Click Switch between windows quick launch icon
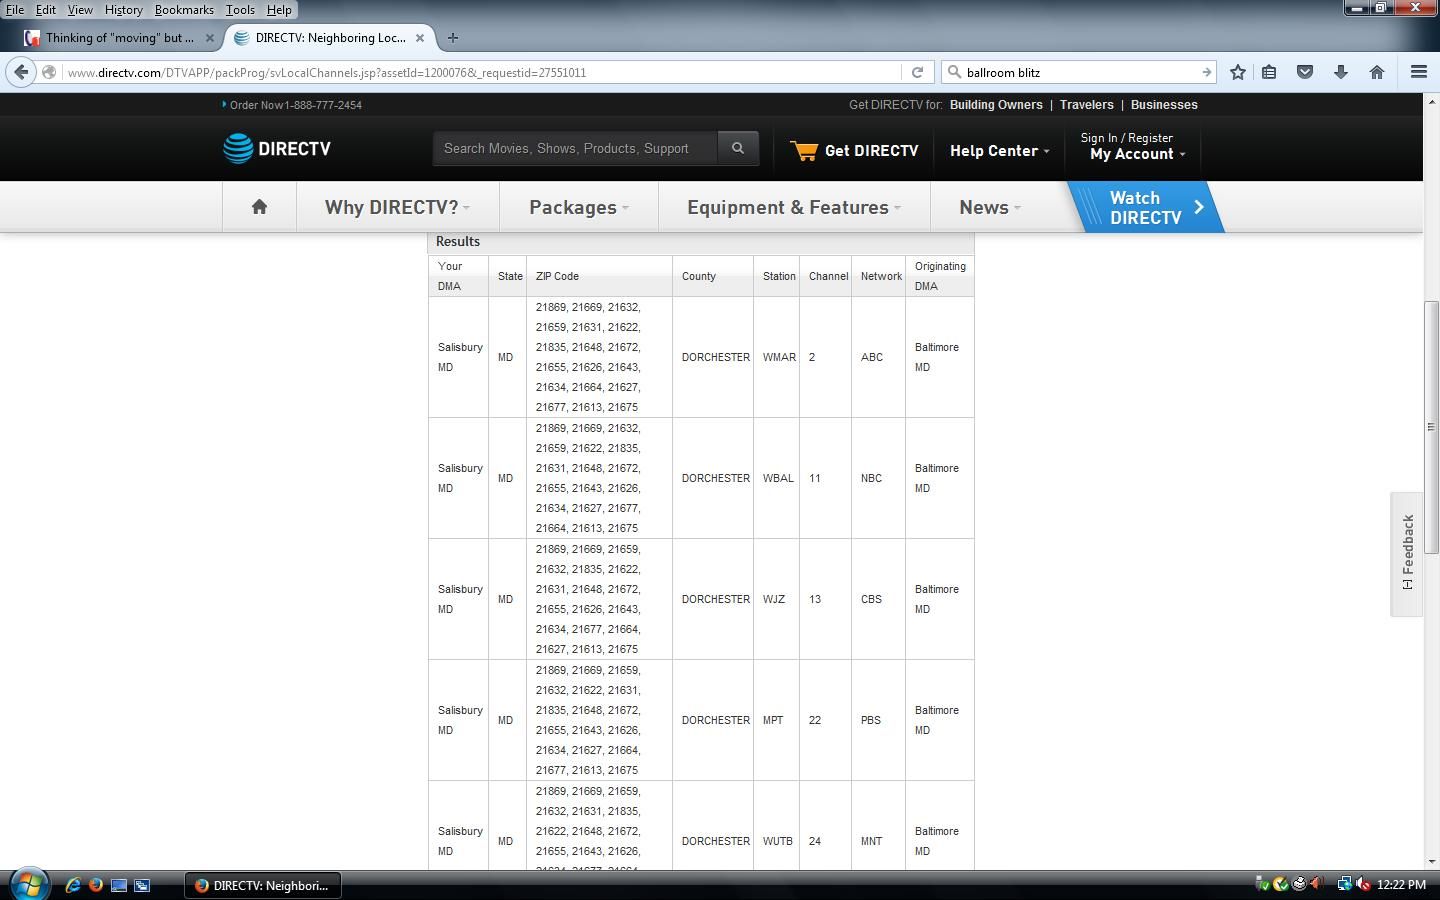 click(x=142, y=885)
